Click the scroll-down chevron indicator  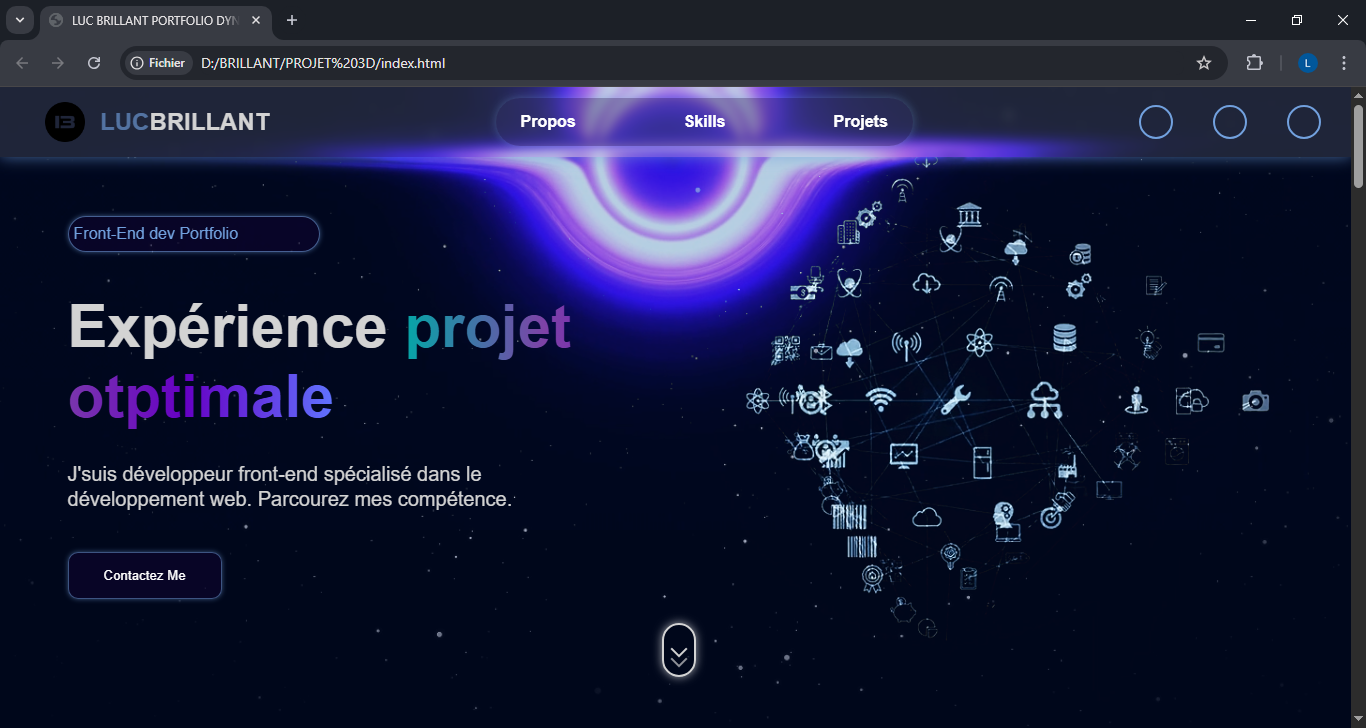pos(679,650)
